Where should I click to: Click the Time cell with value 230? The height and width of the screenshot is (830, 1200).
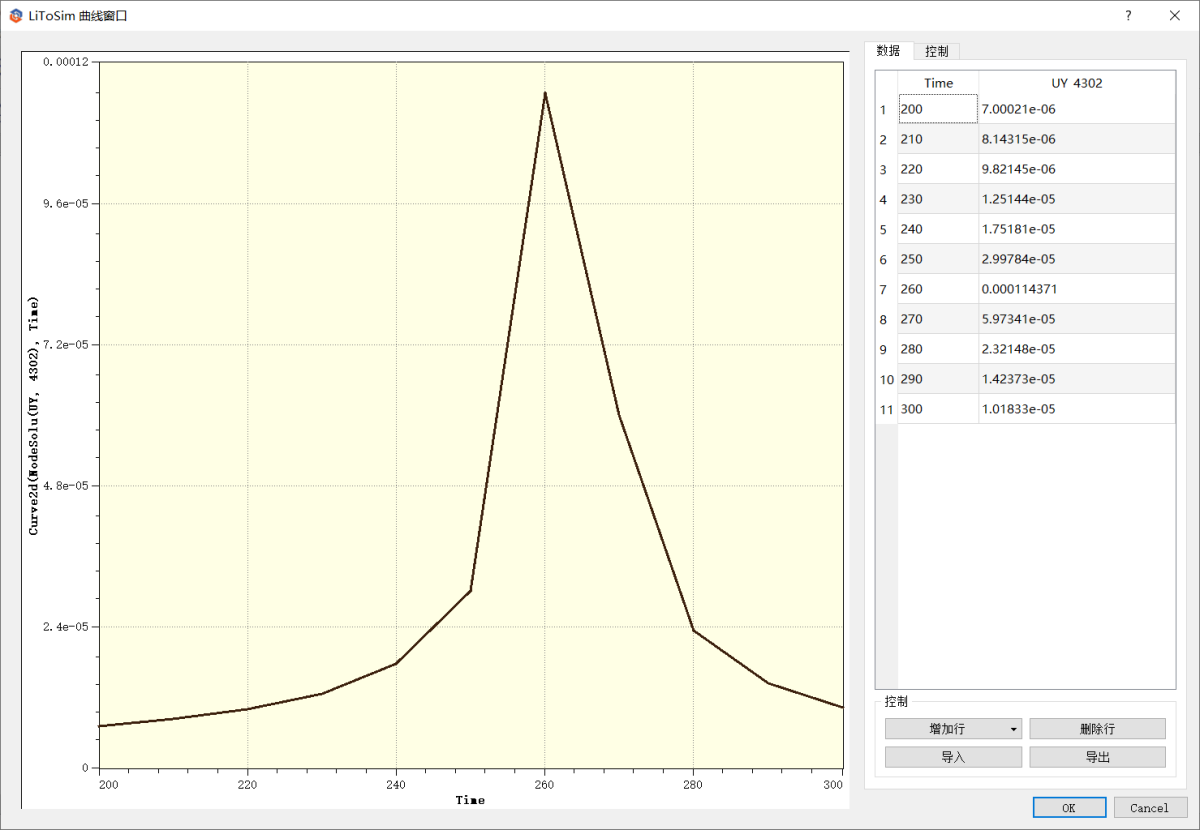pos(938,199)
